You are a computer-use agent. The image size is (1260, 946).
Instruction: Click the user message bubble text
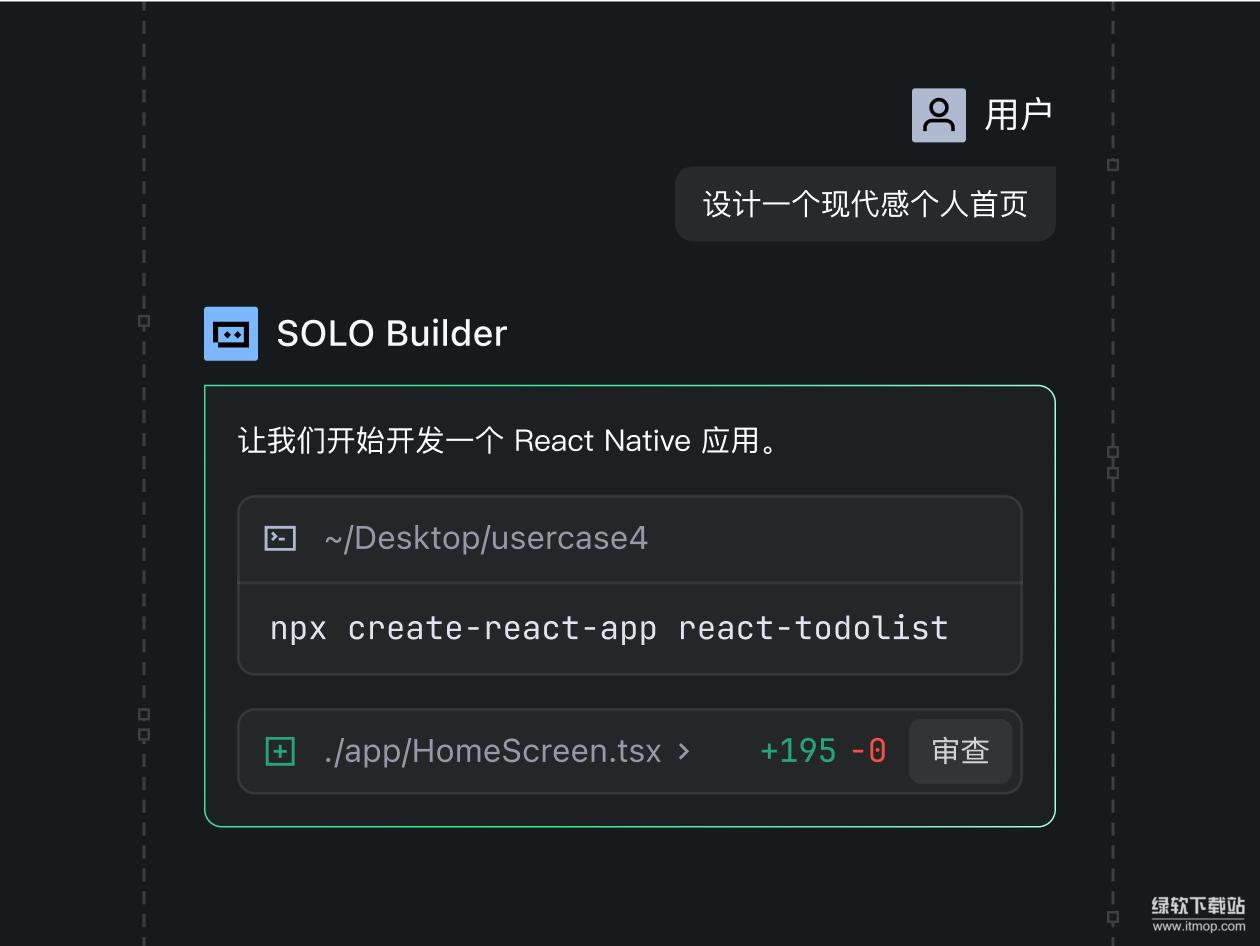coord(865,203)
